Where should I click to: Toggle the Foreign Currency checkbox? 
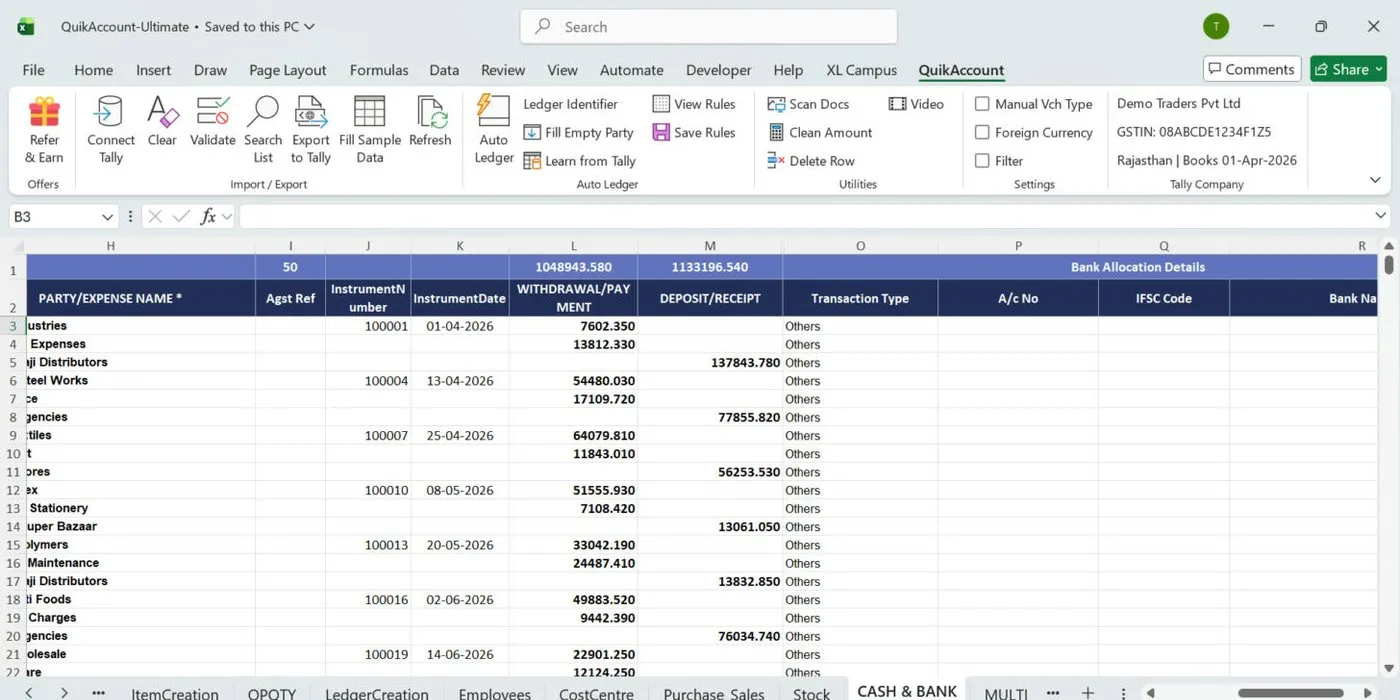pos(982,132)
